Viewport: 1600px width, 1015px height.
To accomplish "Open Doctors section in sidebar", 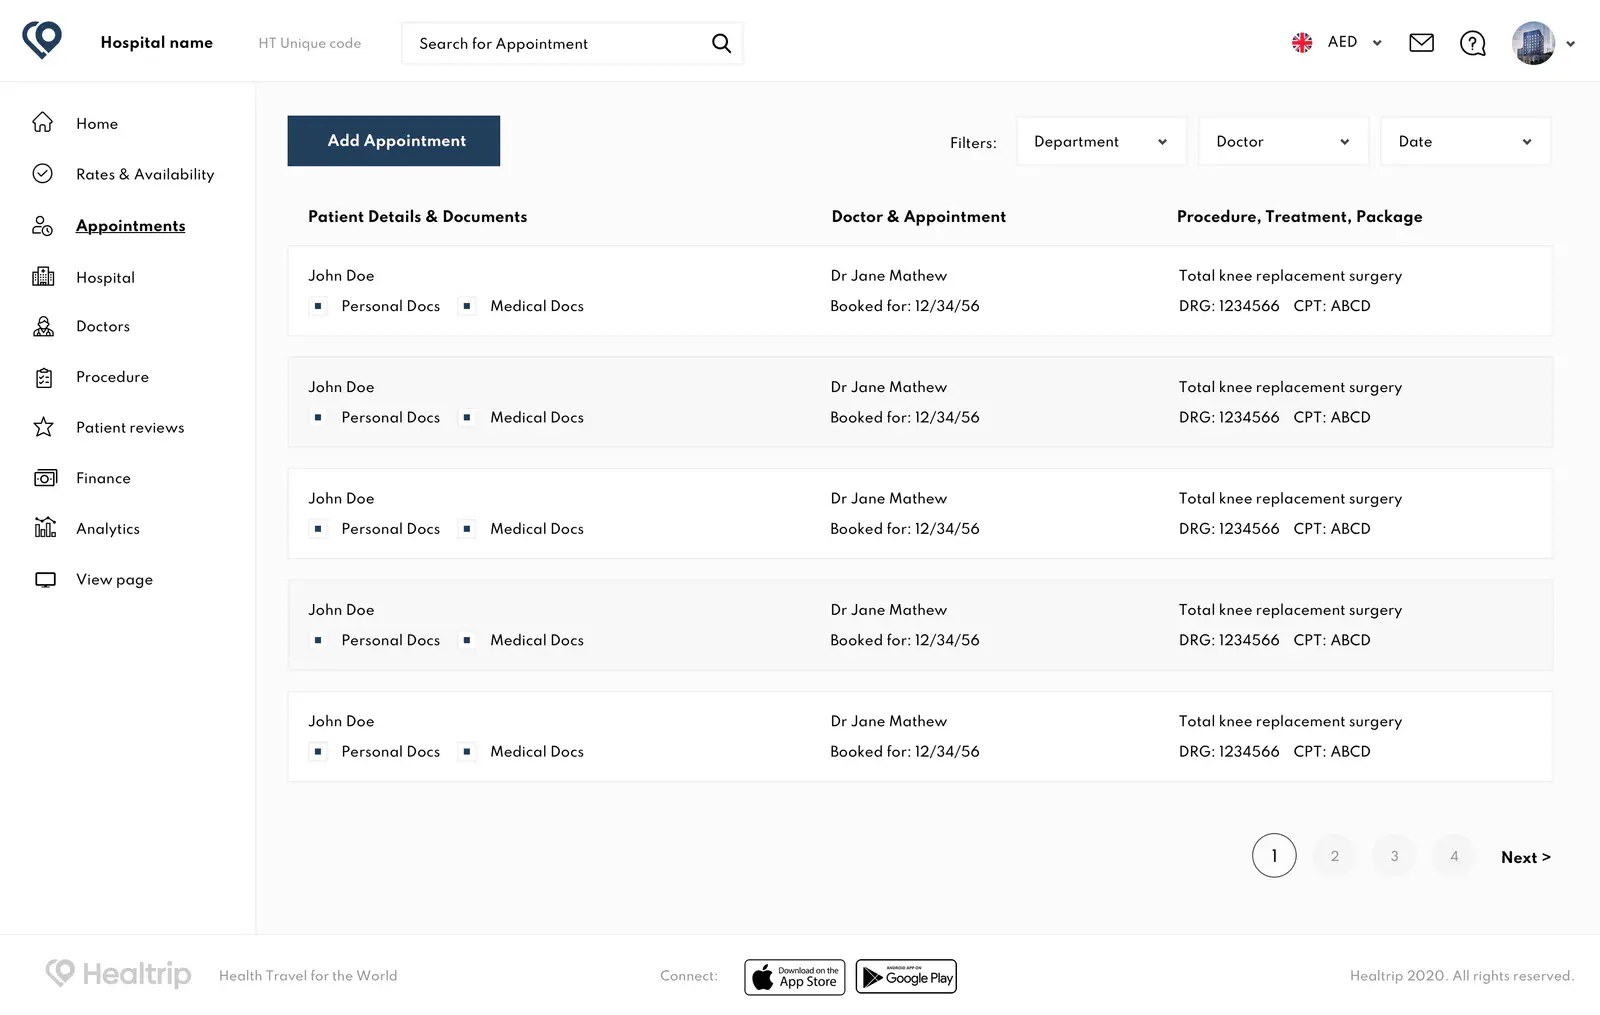I will click(x=103, y=326).
